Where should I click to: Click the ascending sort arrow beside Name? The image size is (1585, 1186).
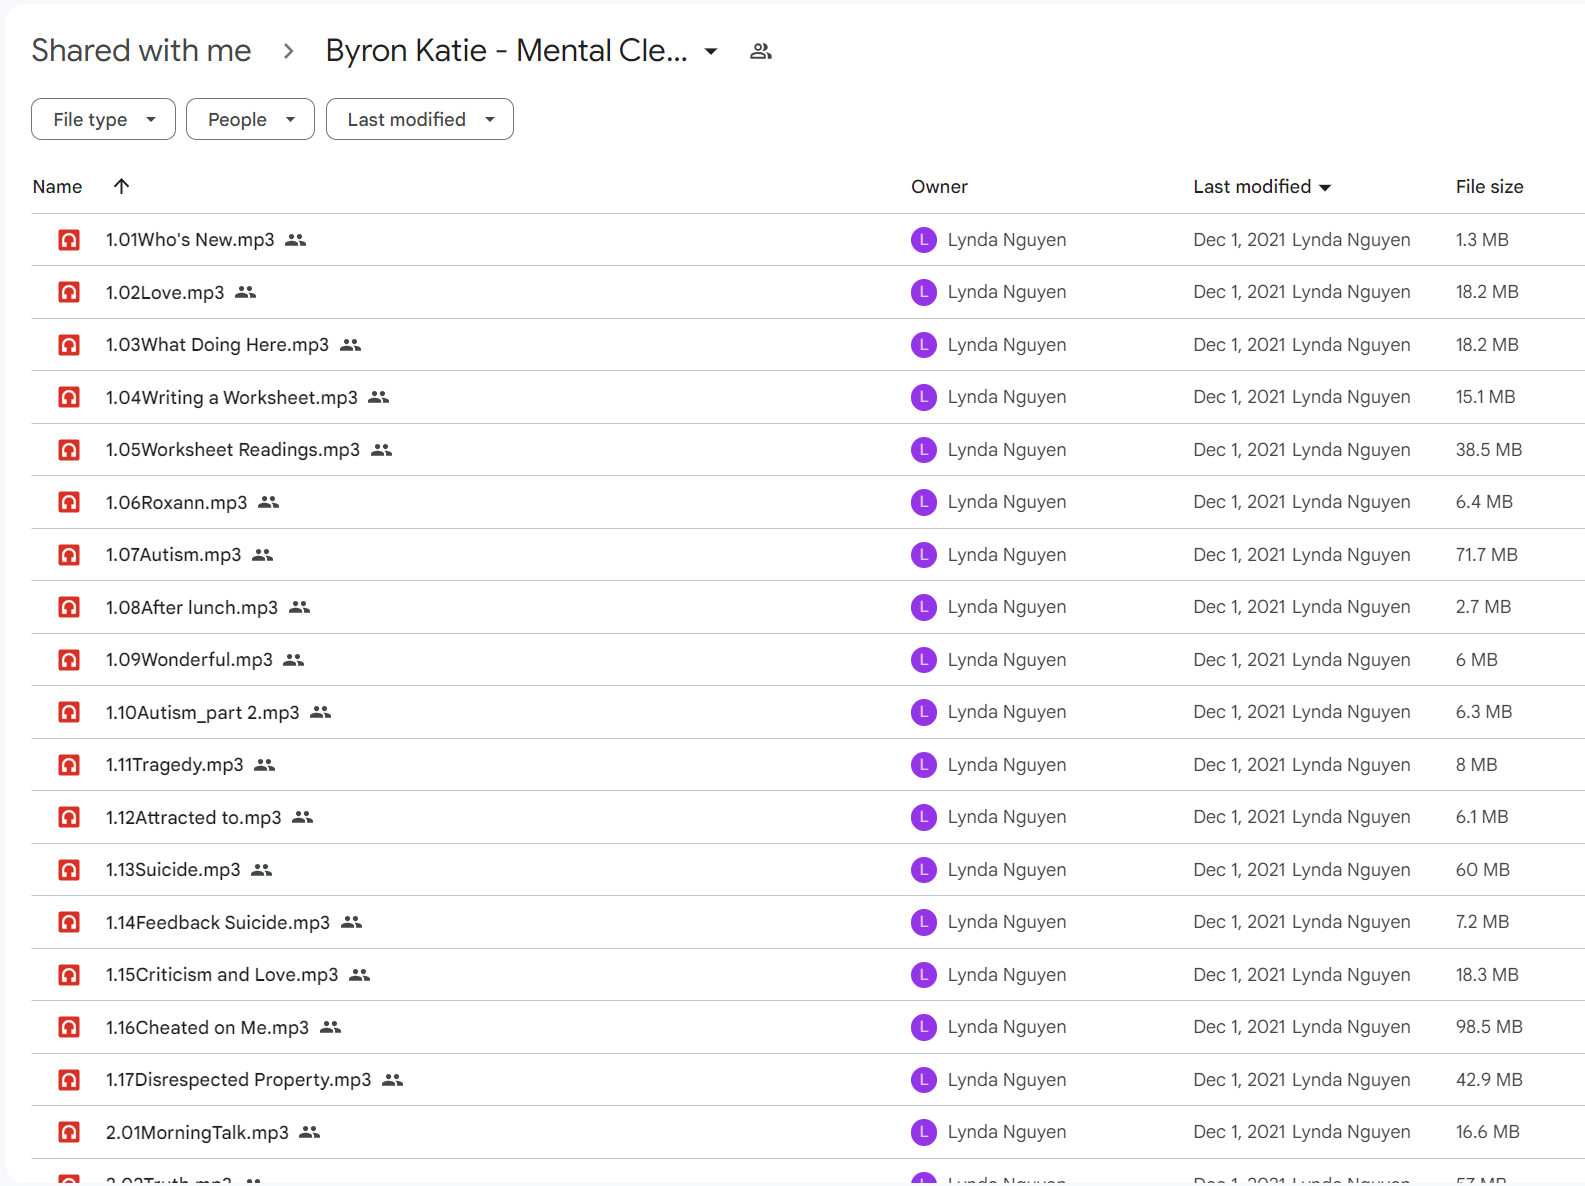click(121, 186)
